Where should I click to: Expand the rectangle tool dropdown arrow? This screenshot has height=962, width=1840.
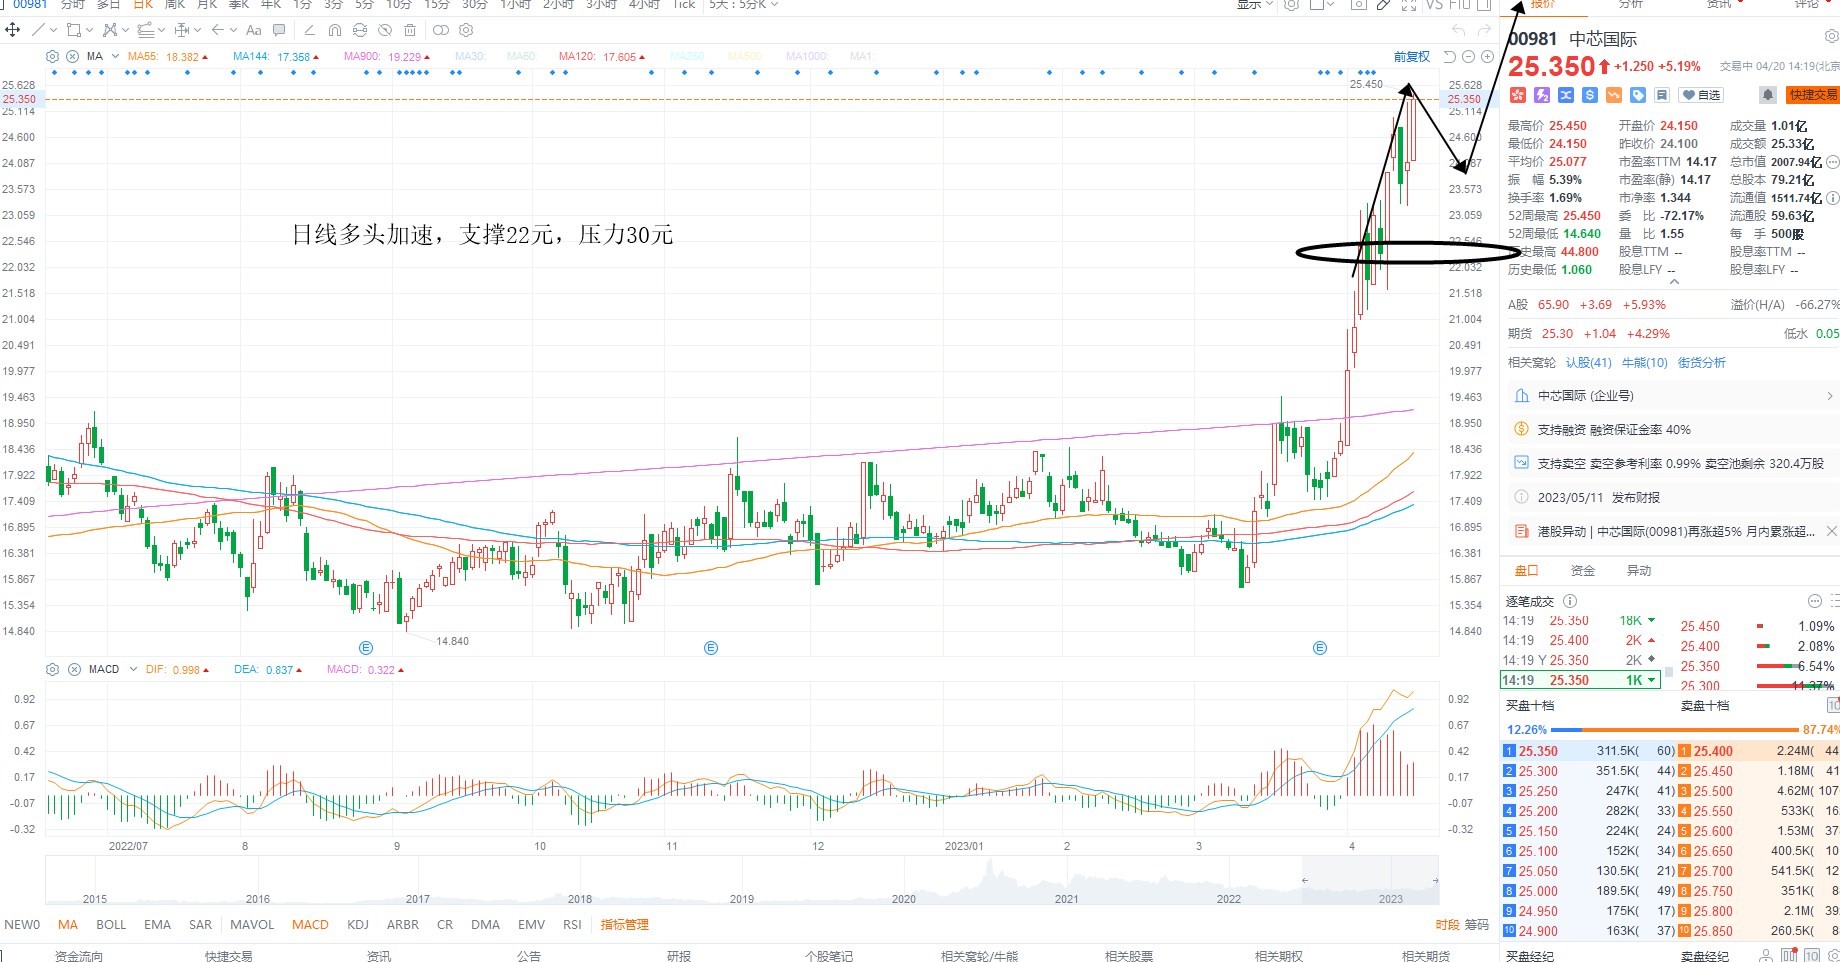pos(89,30)
